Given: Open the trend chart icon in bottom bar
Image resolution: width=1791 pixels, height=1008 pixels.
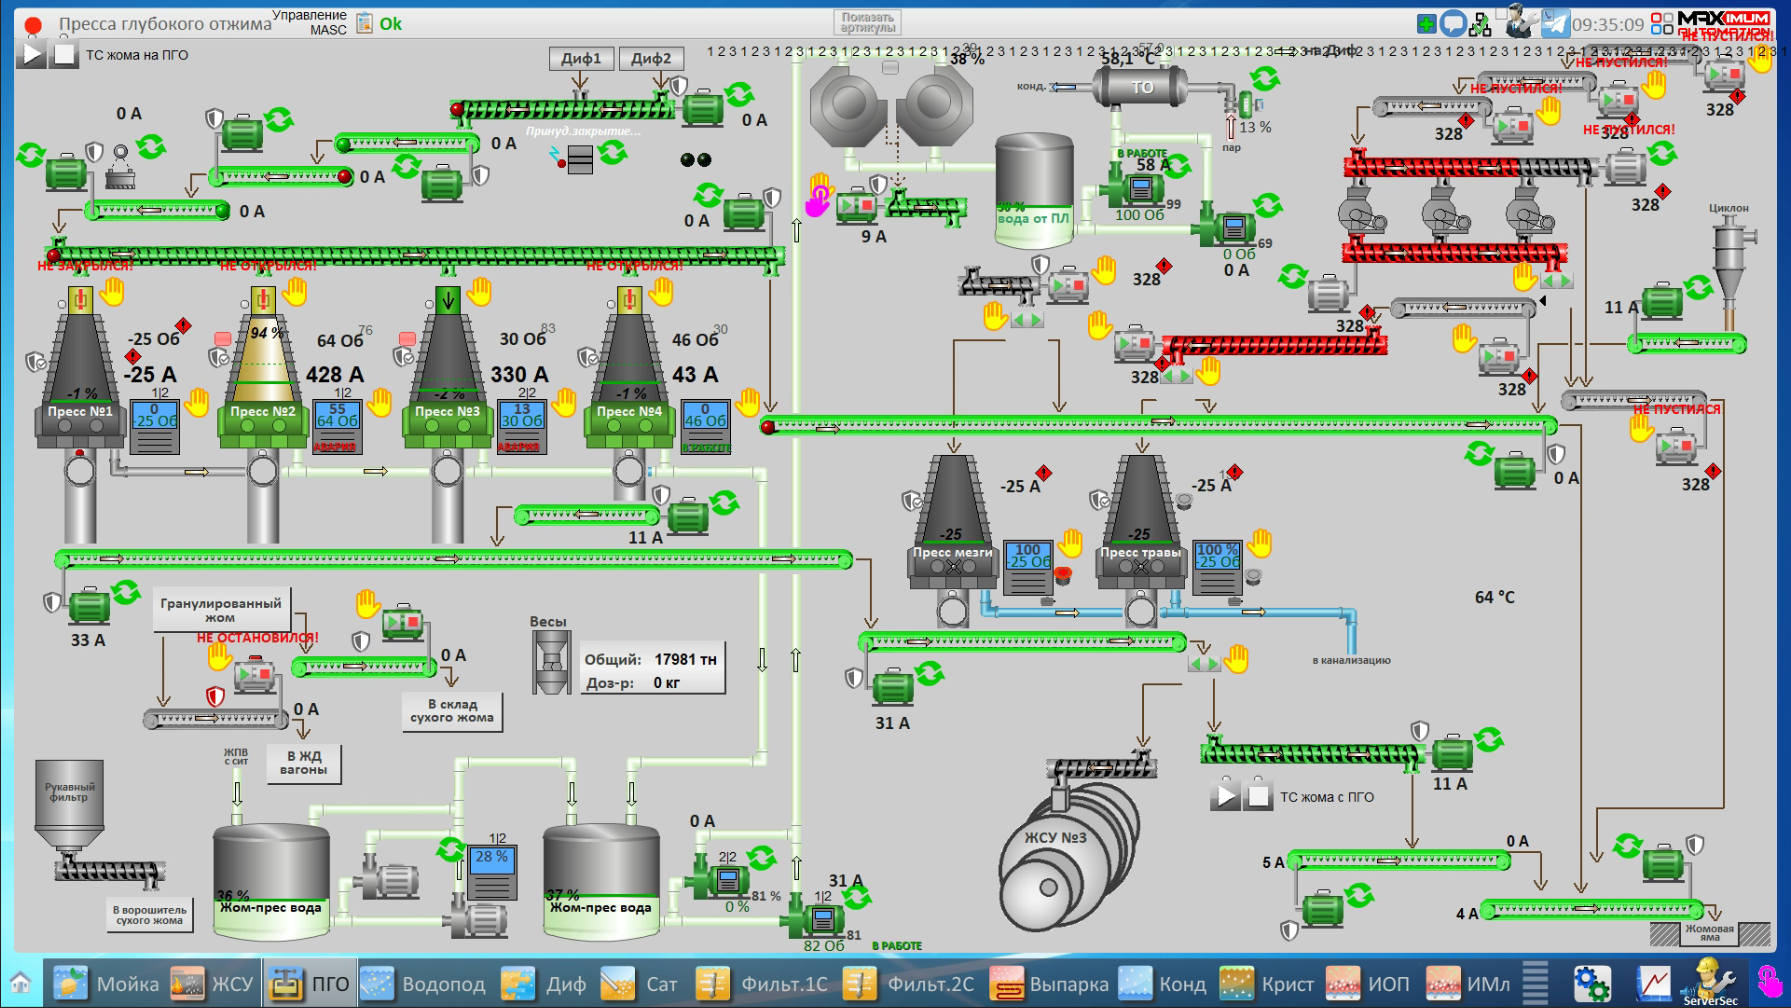Looking at the screenshot, I should [1652, 983].
